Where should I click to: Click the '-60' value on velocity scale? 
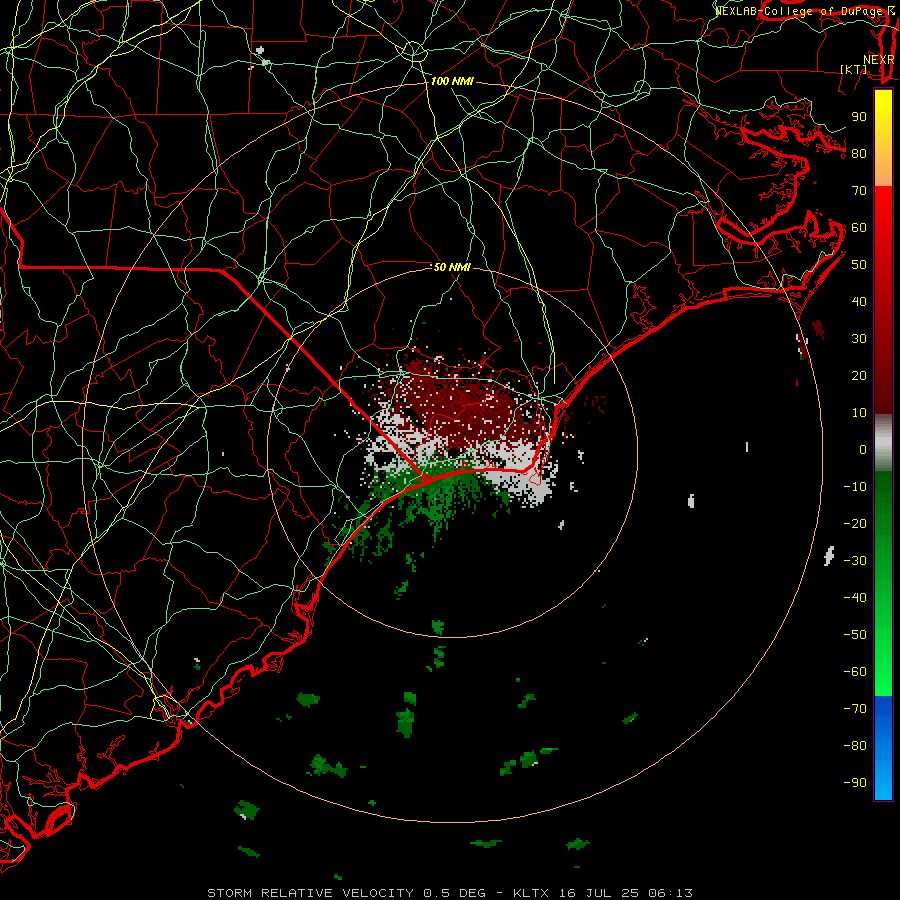[x=855, y=672]
